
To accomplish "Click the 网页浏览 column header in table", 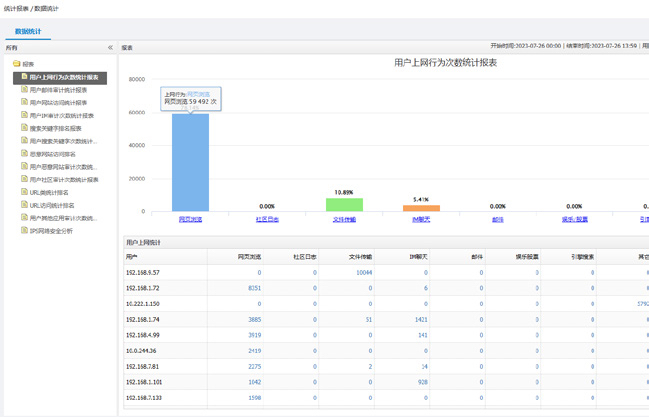I will tap(249, 257).
